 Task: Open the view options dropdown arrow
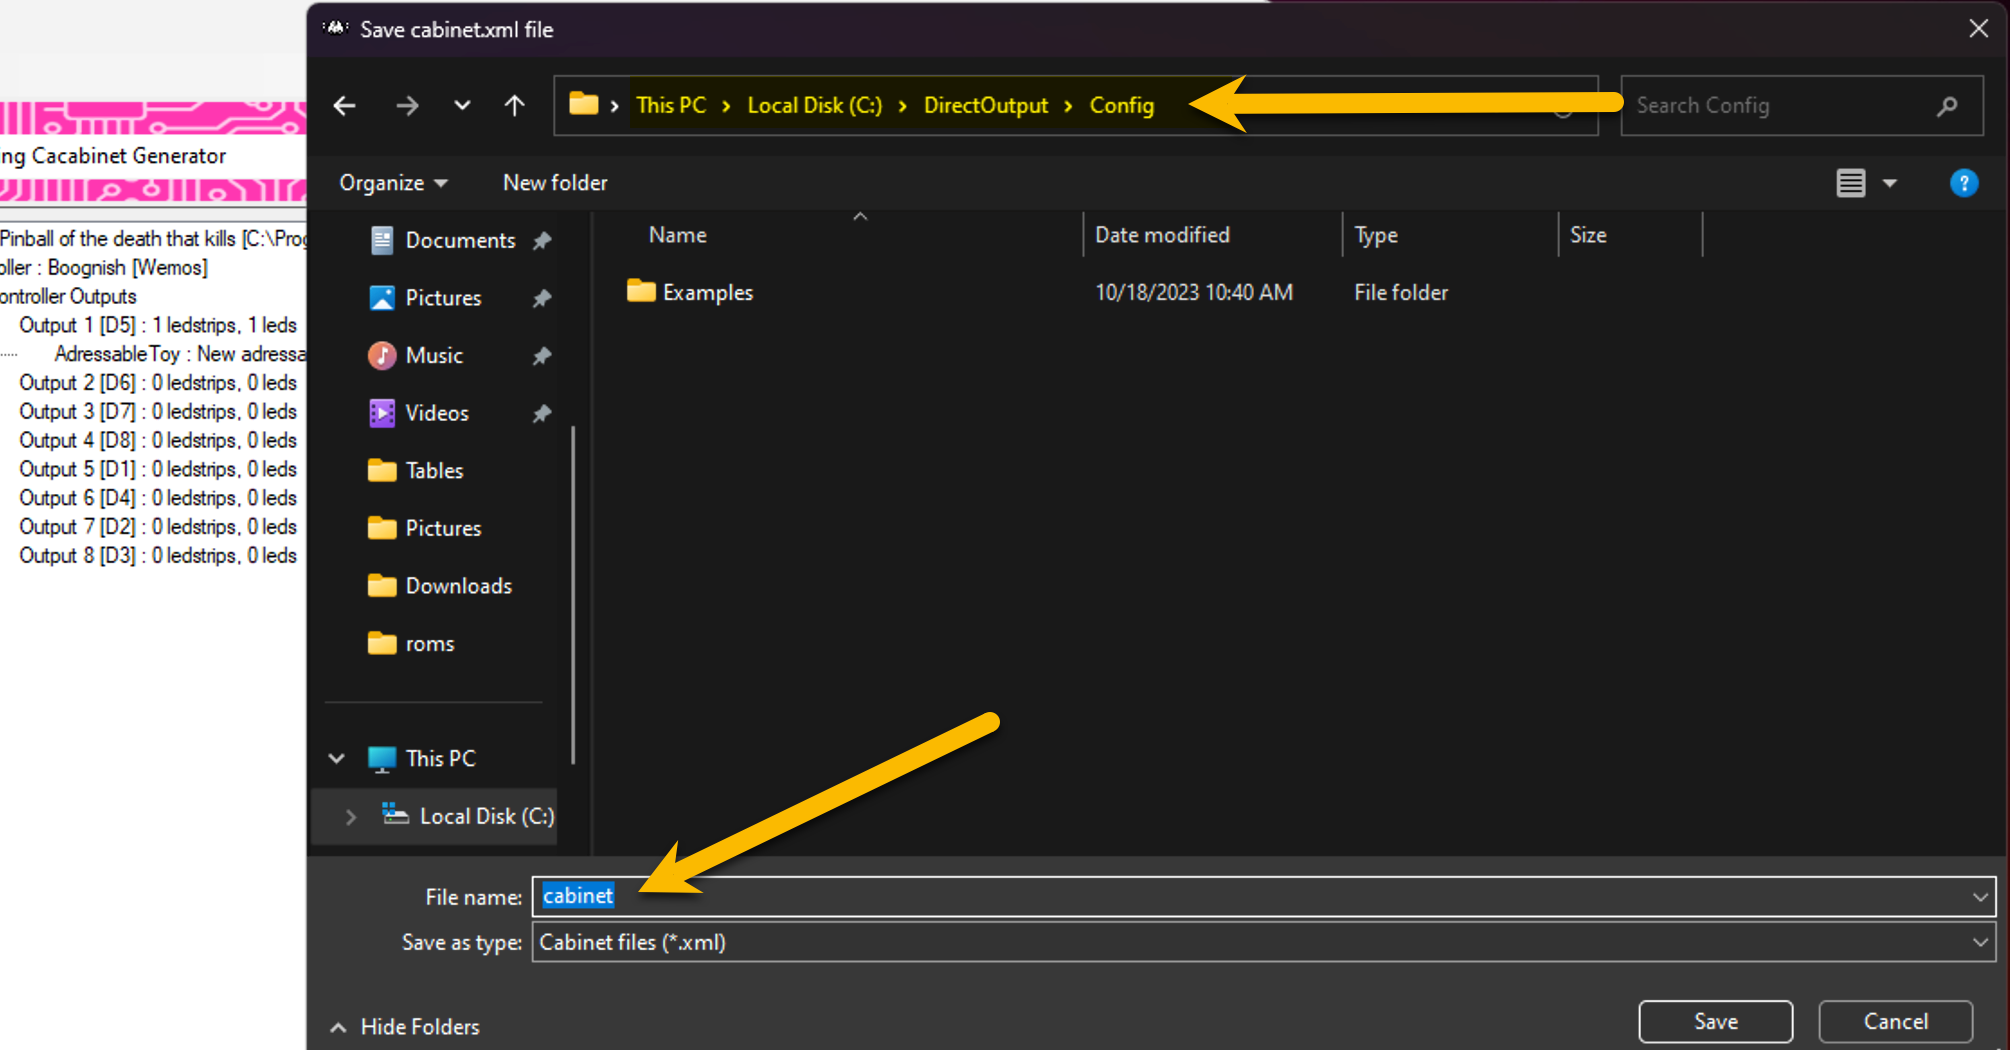[1889, 183]
